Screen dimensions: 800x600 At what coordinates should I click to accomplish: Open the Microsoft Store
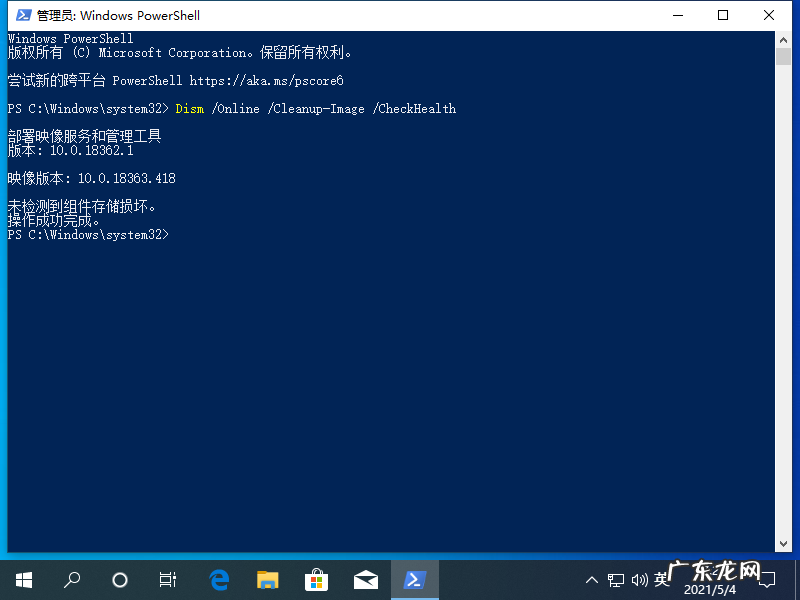316,579
